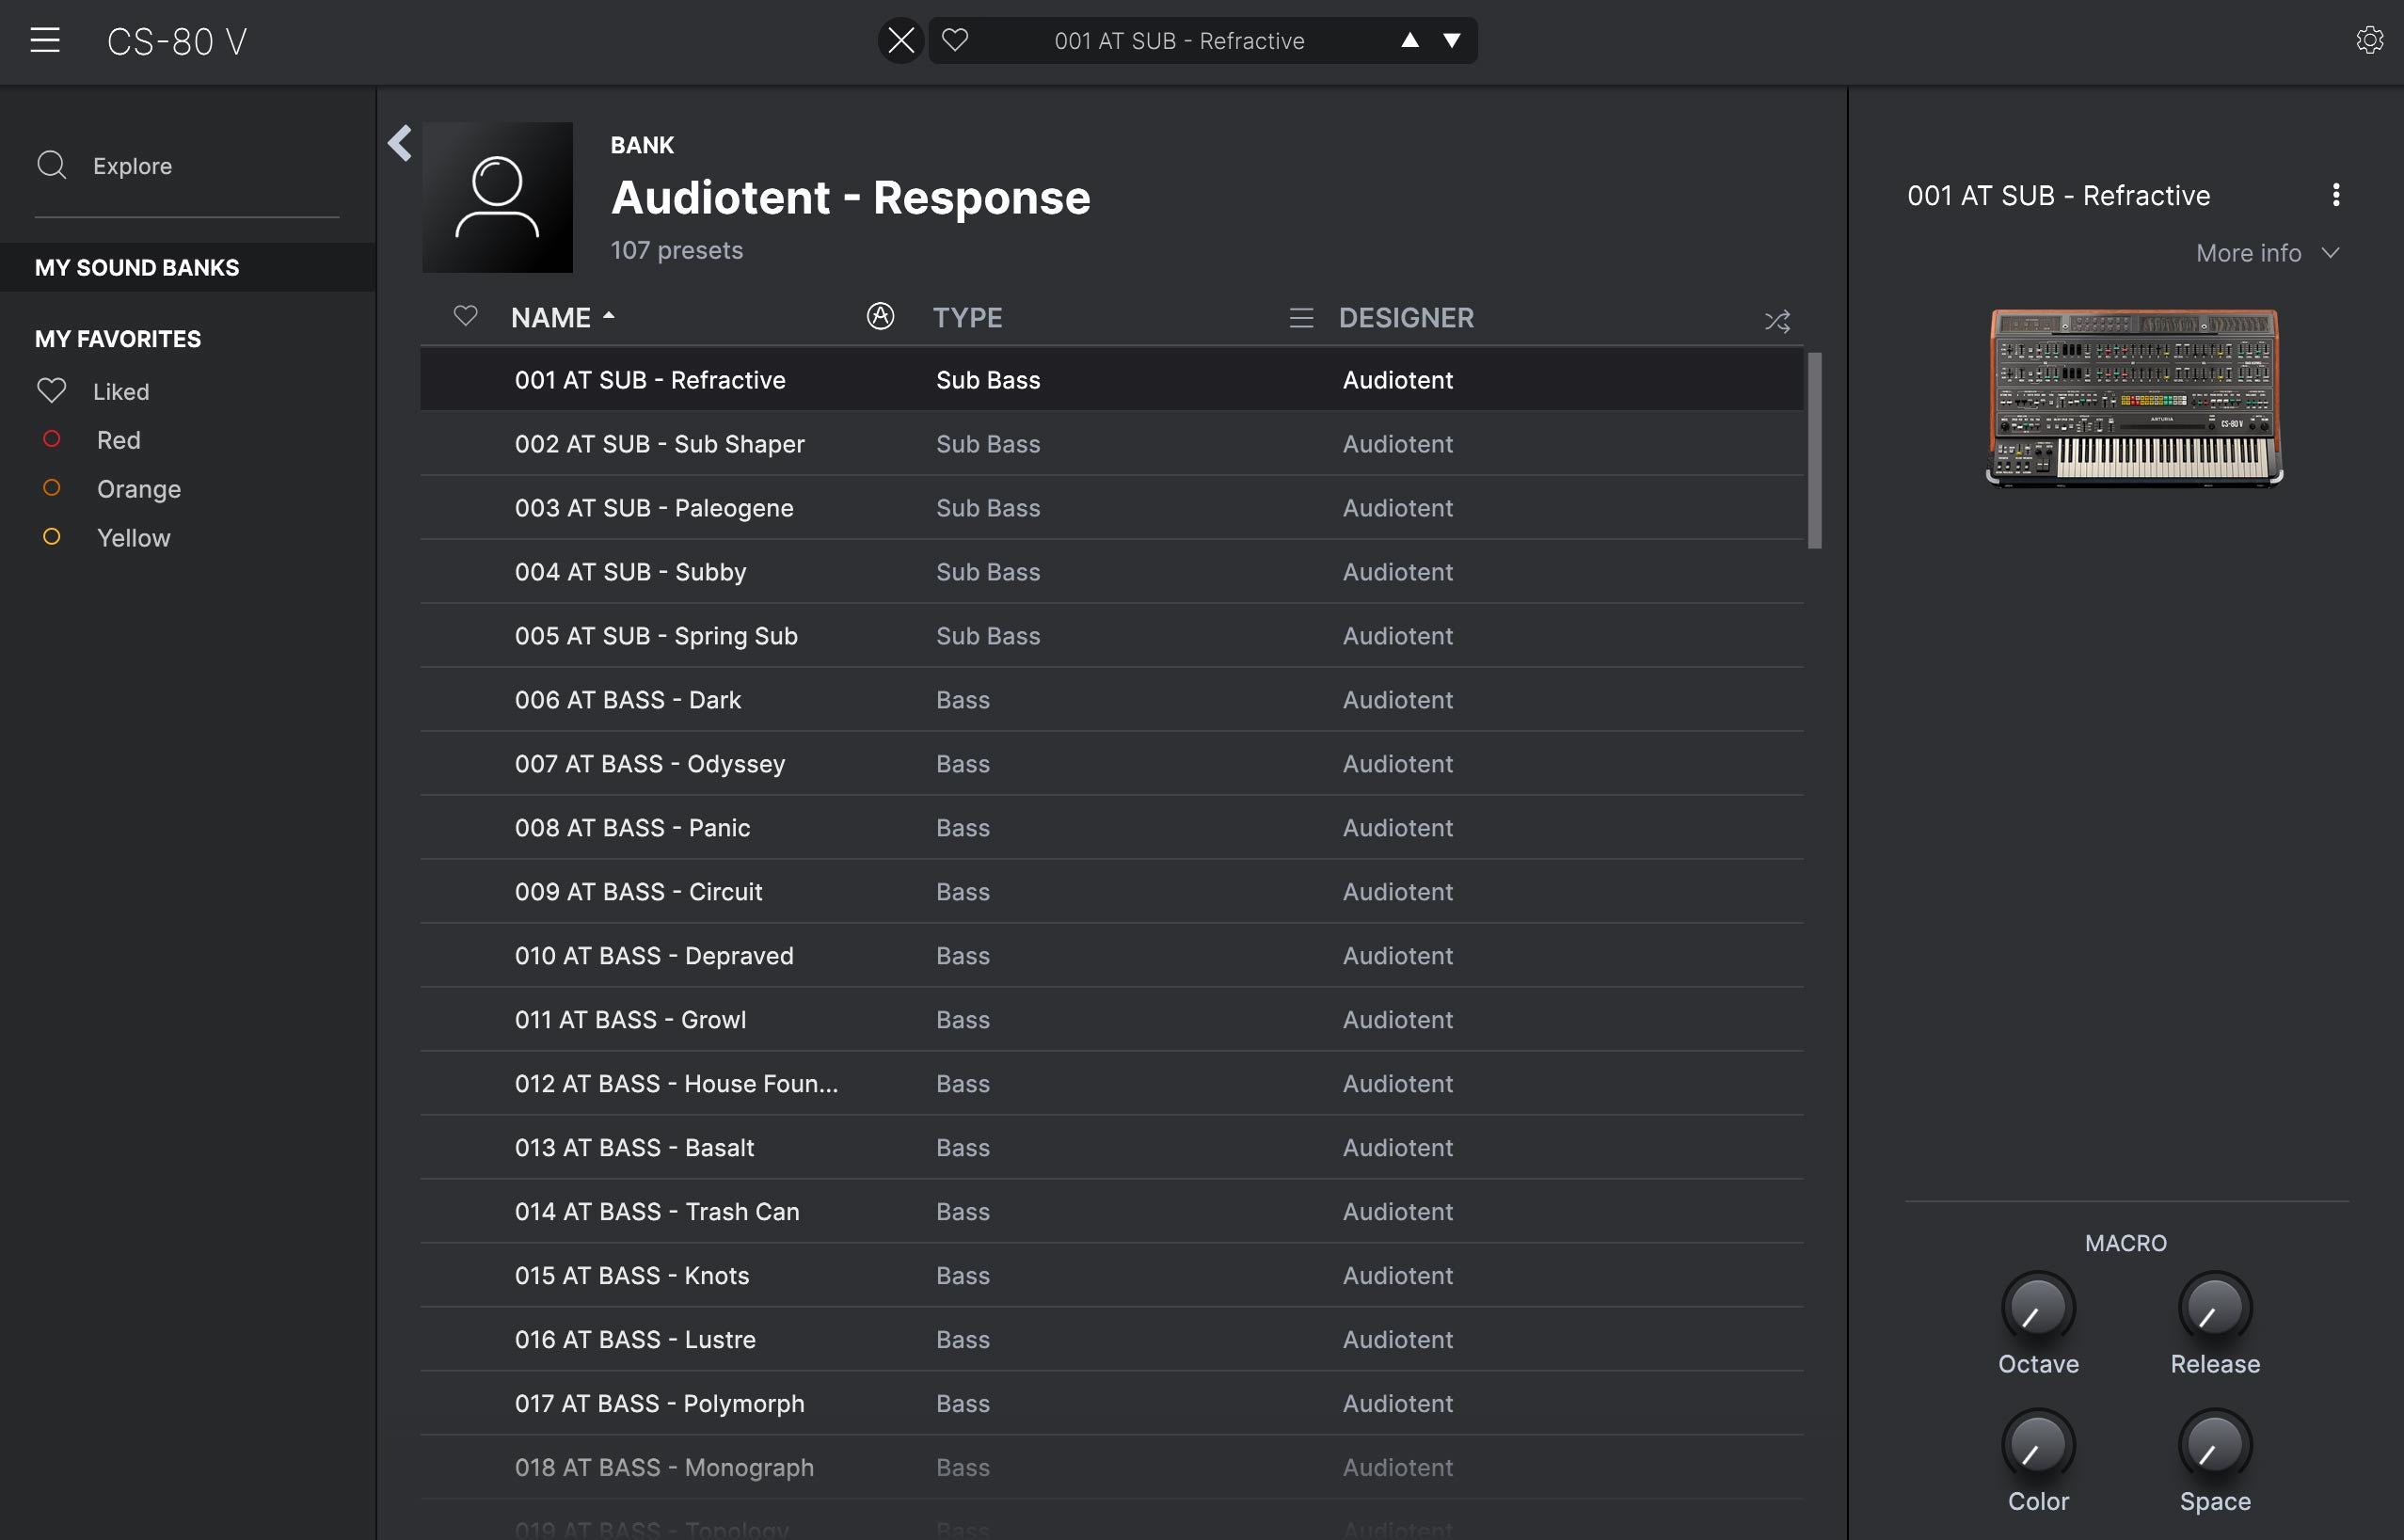Select preset 018 AT BASS - Monograph
This screenshot has width=2404, height=1540.
tap(1112, 1467)
